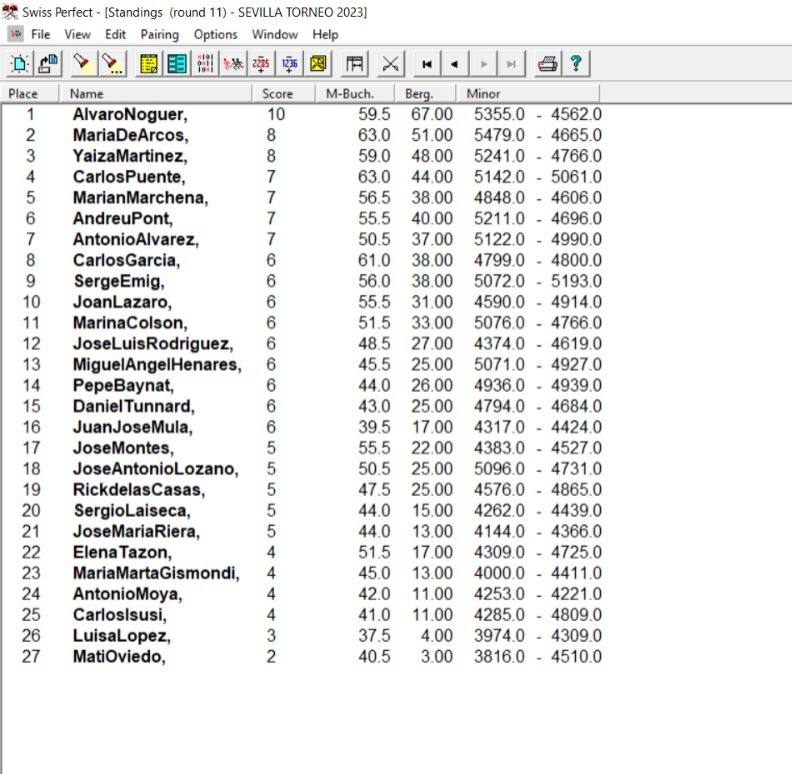
Task: Click the Berg. column header
Action: [425, 93]
